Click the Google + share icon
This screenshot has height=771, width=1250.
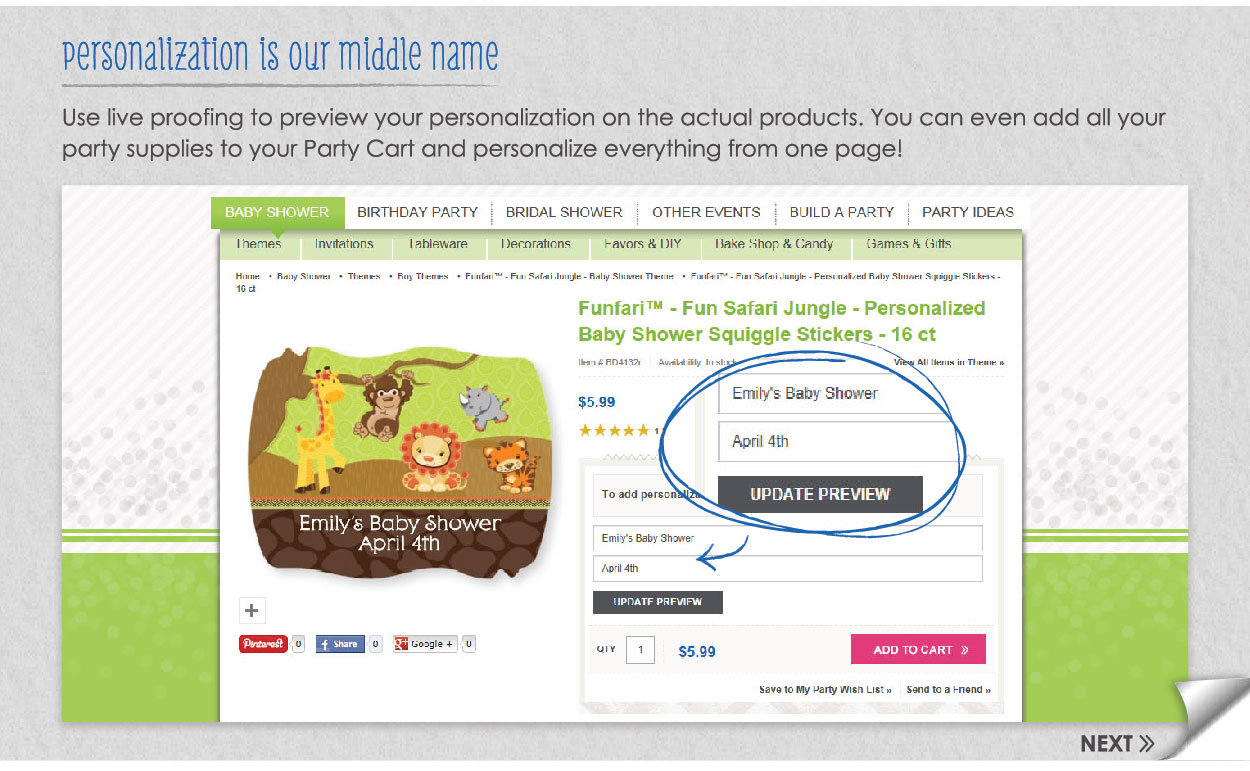coord(425,644)
